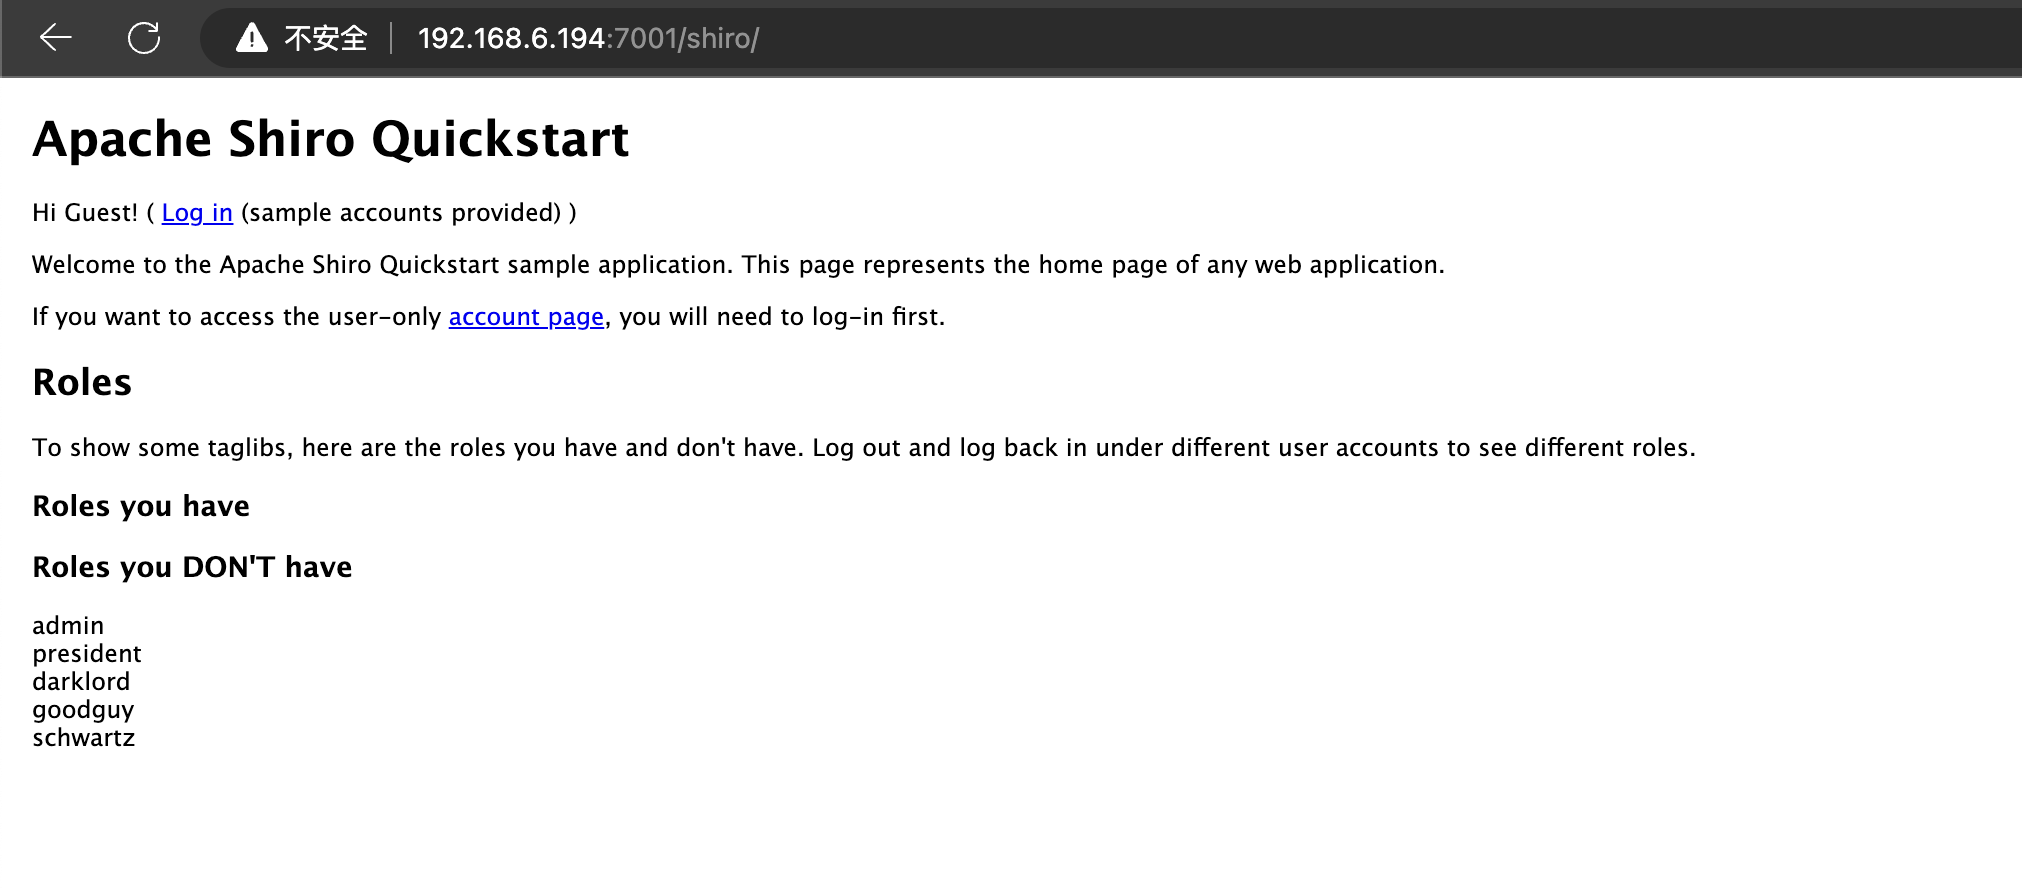Screen dimensions: 2022x888
Task: Open the Log in link
Action: pyautogui.click(x=197, y=213)
